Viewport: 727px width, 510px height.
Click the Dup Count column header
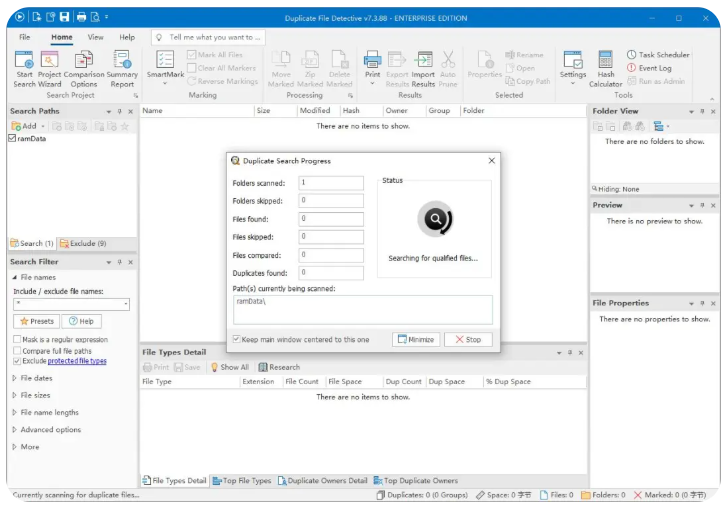403,382
